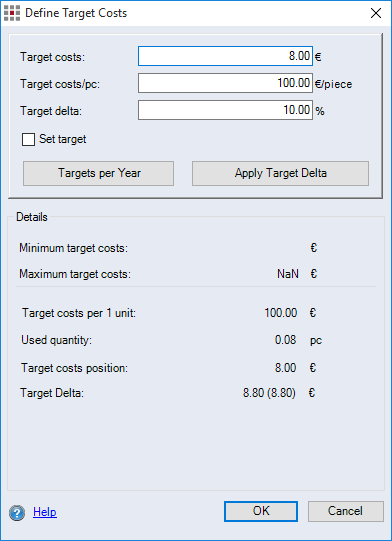Click the pc unit beside used quantity
The height and width of the screenshot is (541, 392).
pos(316,341)
